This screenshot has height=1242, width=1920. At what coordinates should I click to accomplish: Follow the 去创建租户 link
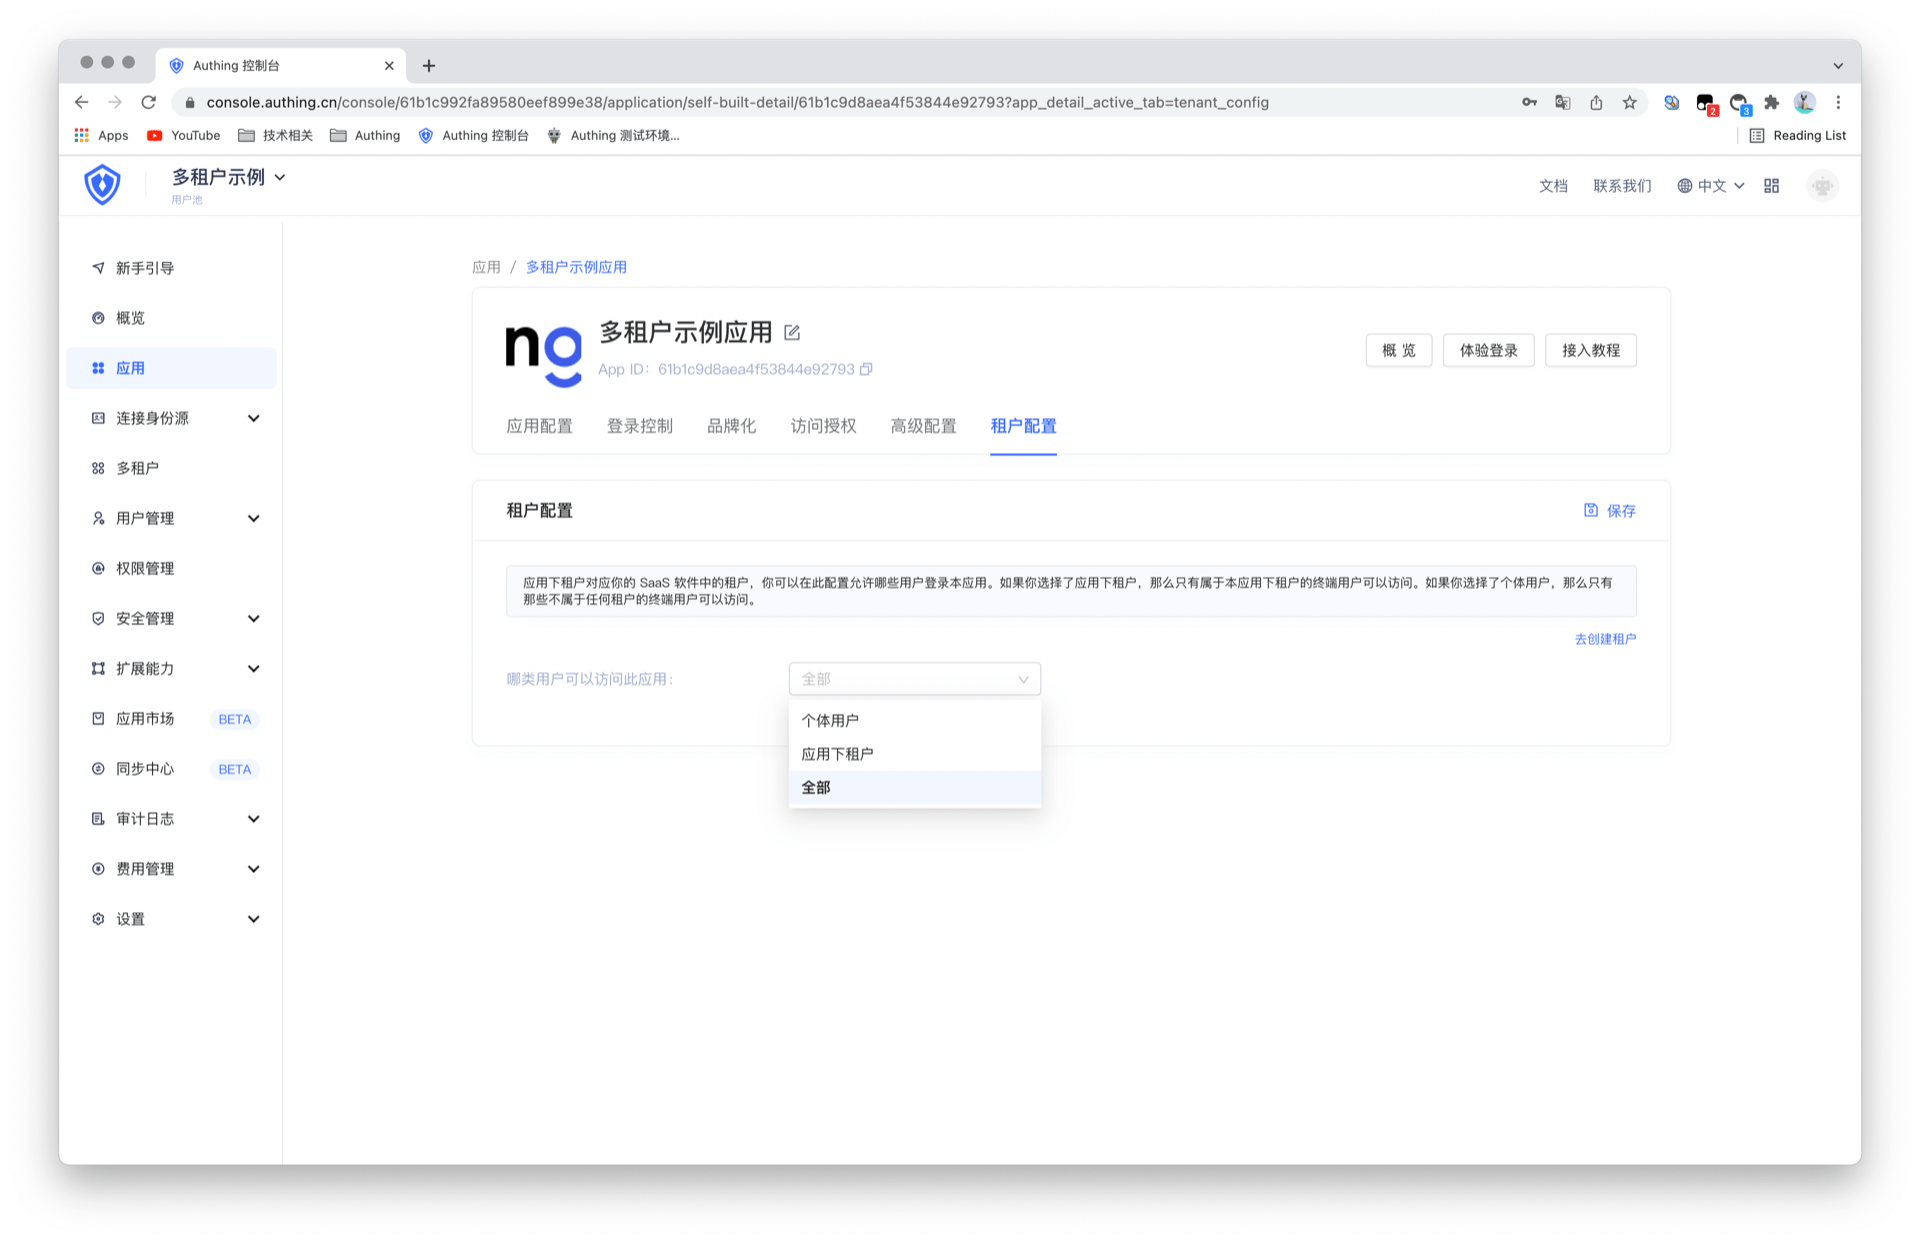[1604, 639]
